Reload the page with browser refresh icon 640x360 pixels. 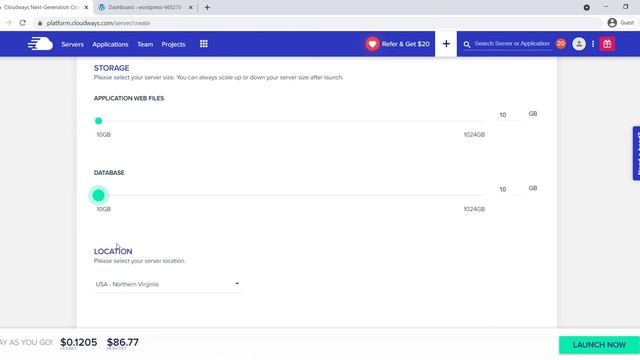[x=22, y=23]
